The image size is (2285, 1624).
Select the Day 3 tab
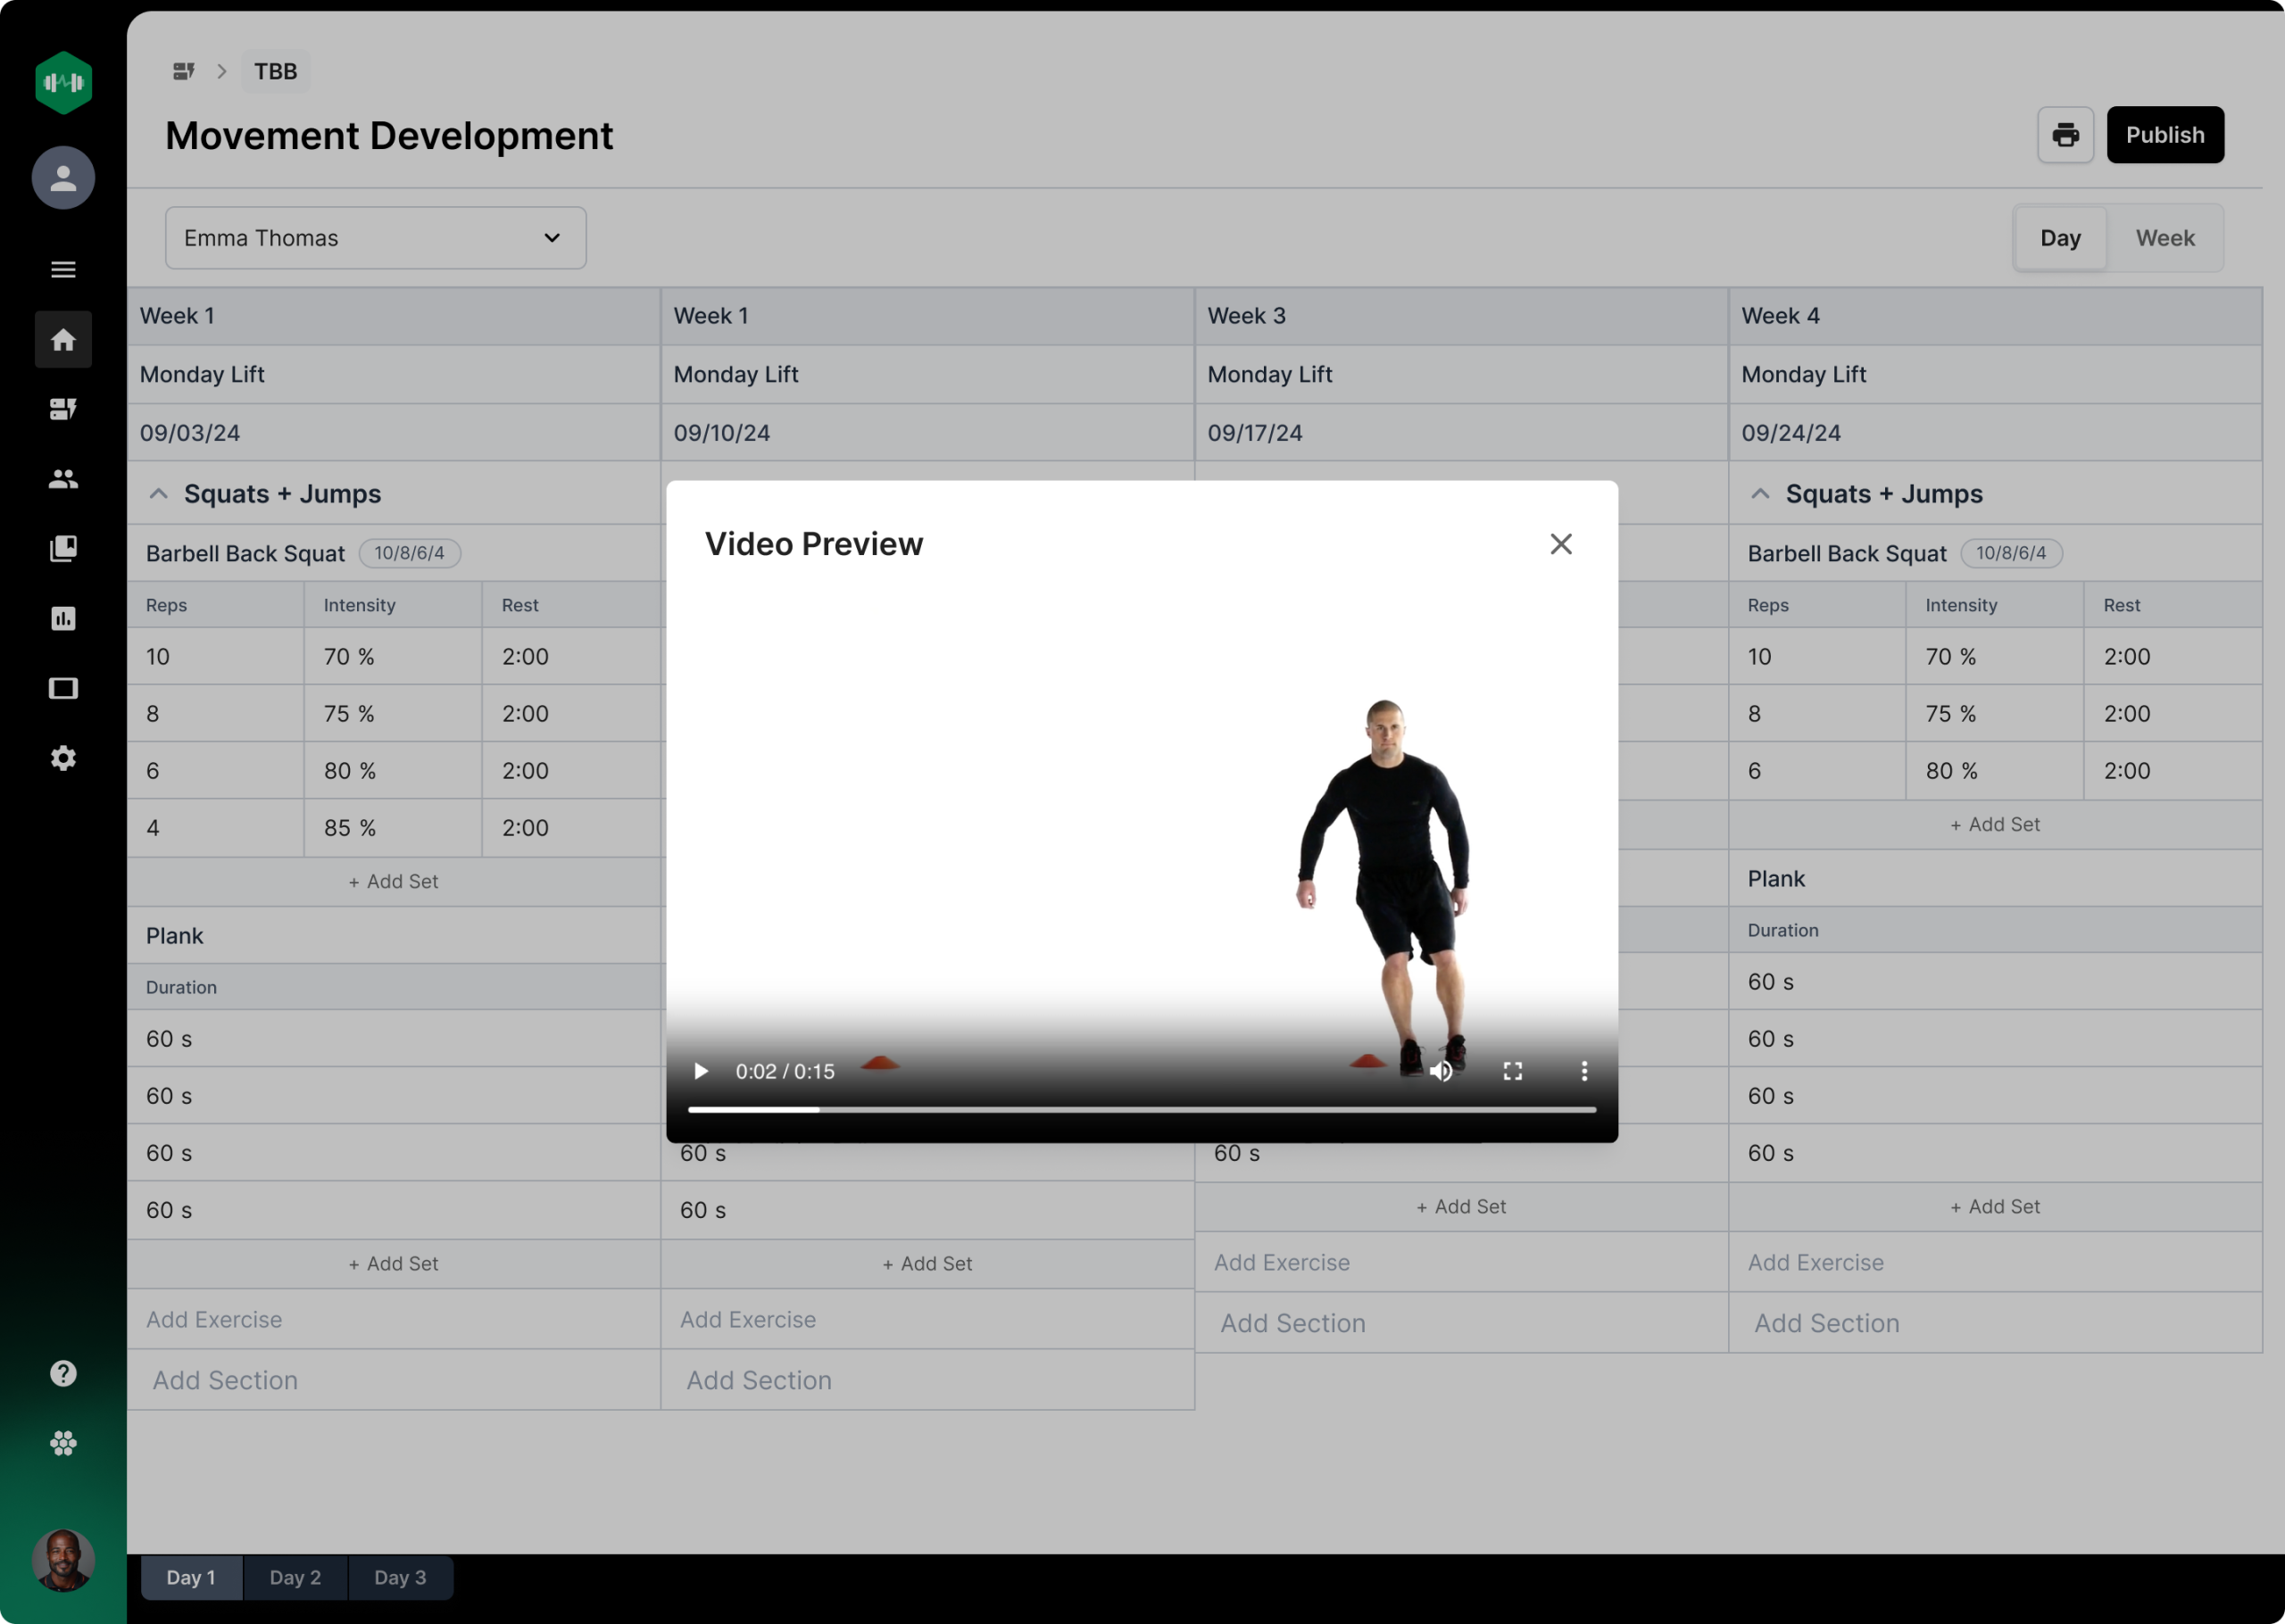coord(400,1577)
